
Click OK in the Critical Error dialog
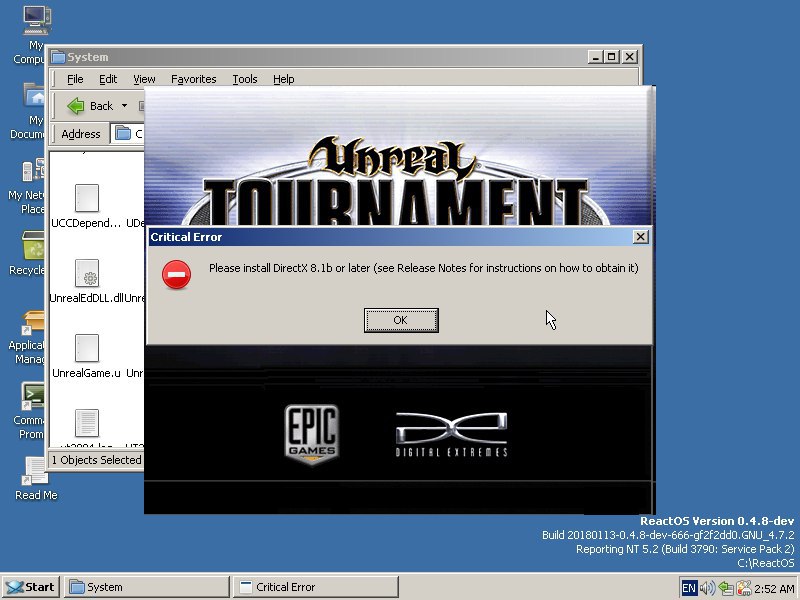(401, 320)
